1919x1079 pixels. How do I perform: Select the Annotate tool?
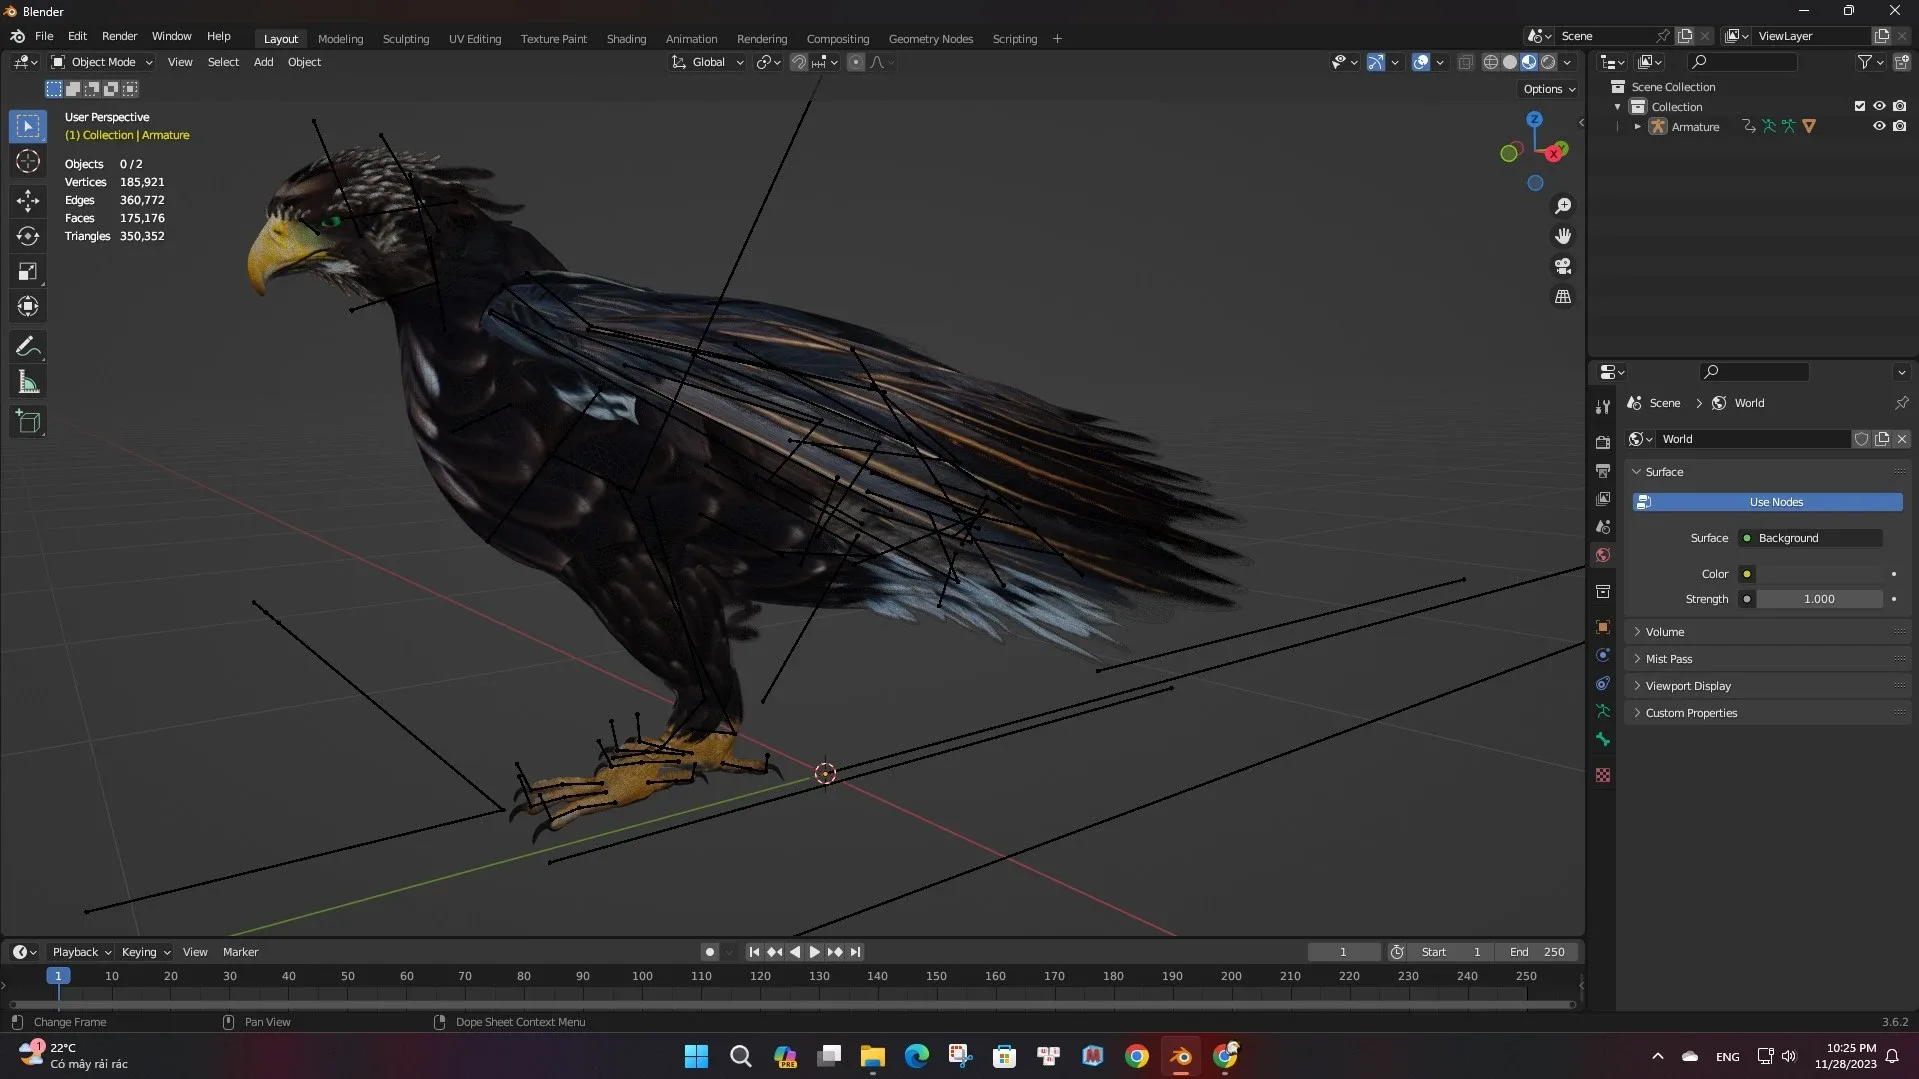(x=28, y=346)
